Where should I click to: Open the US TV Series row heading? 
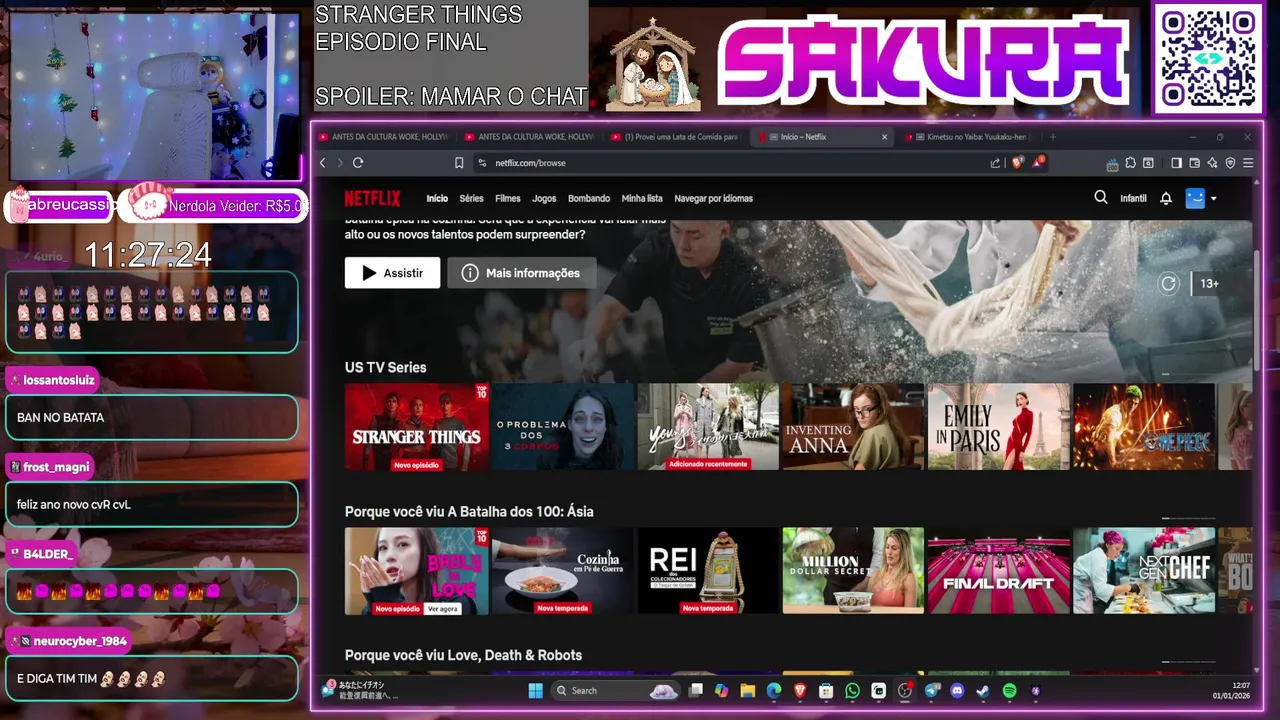(x=385, y=367)
